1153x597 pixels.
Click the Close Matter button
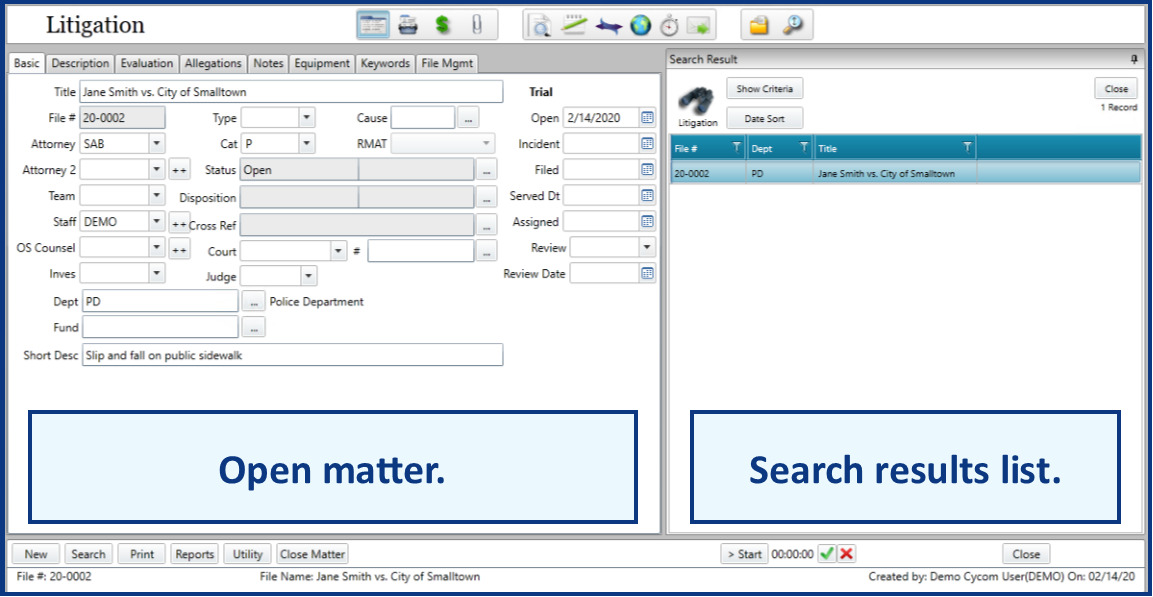point(313,554)
